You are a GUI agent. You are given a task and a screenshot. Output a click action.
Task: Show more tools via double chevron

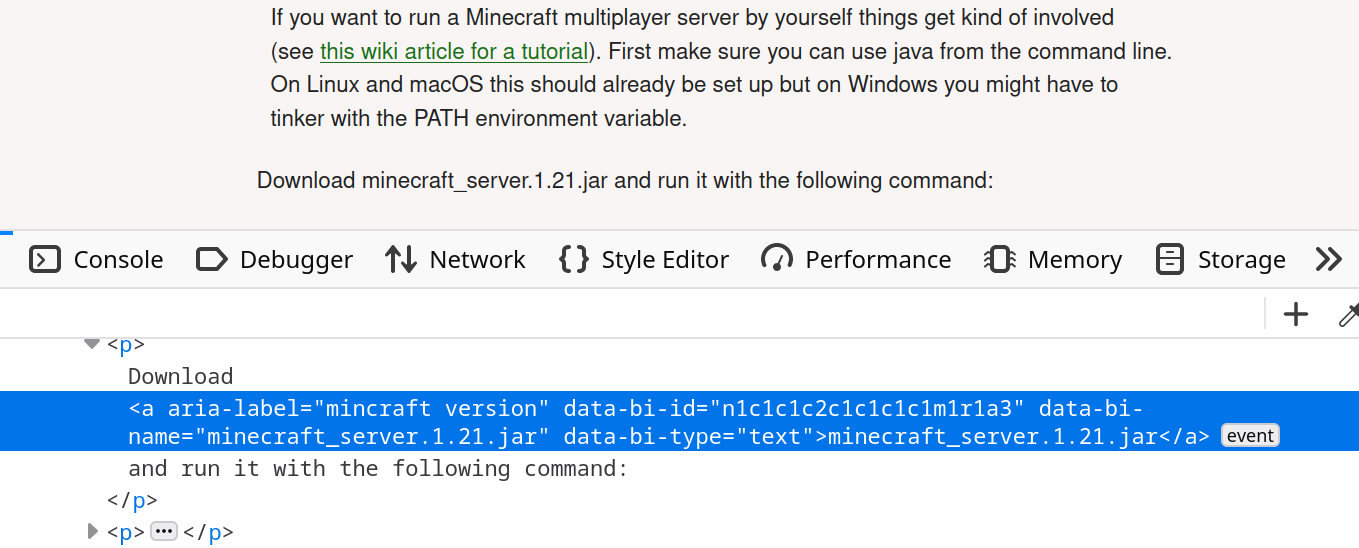click(x=1328, y=260)
